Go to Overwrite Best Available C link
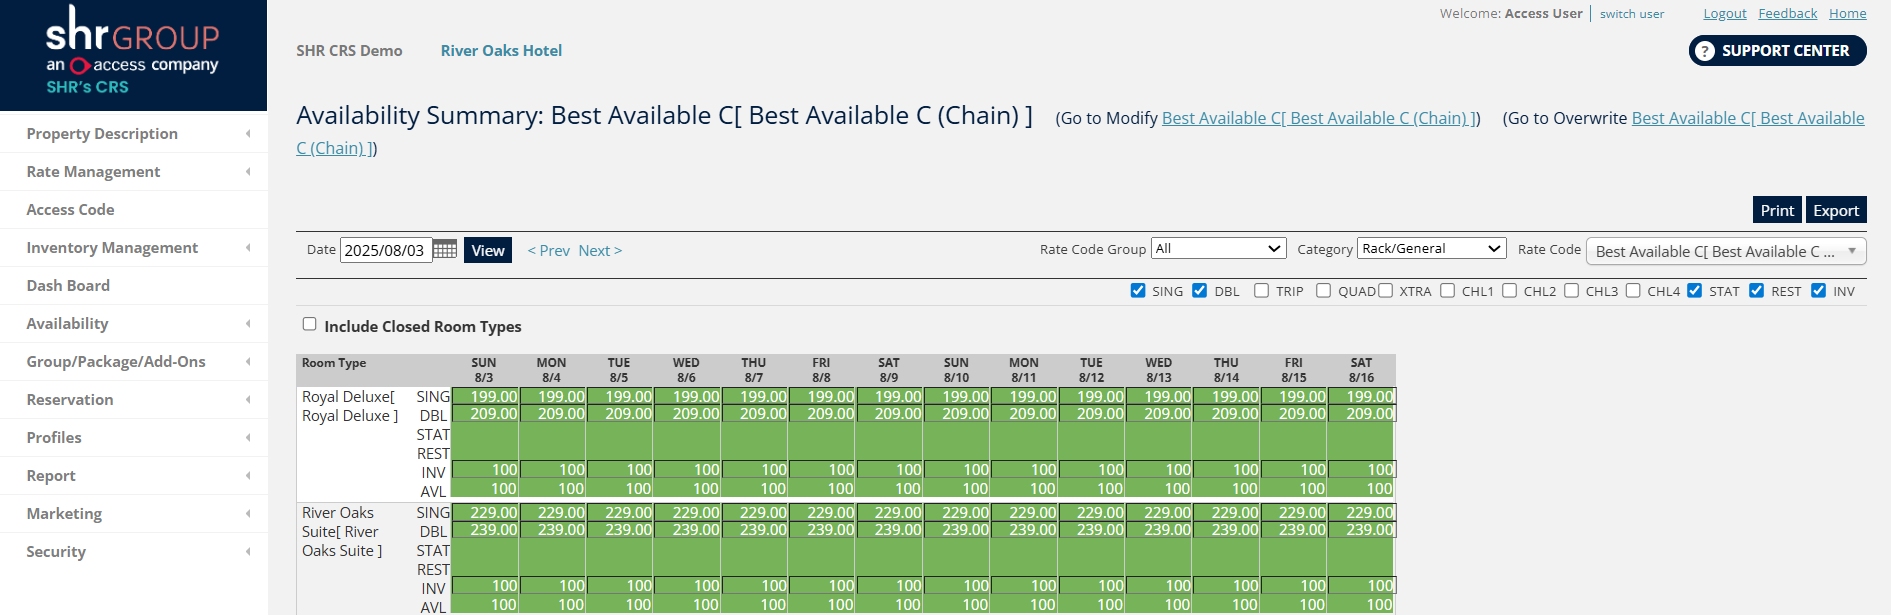Image resolution: width=1891 pixels, height=615 pixels. point(1748,118)
